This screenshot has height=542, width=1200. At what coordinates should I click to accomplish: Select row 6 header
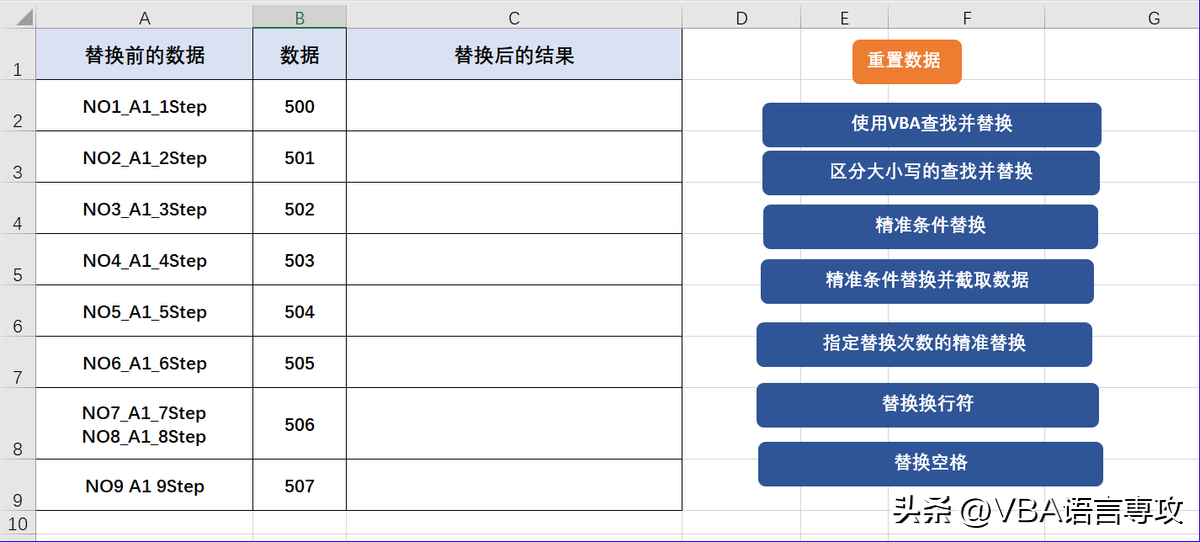point(18,311)
